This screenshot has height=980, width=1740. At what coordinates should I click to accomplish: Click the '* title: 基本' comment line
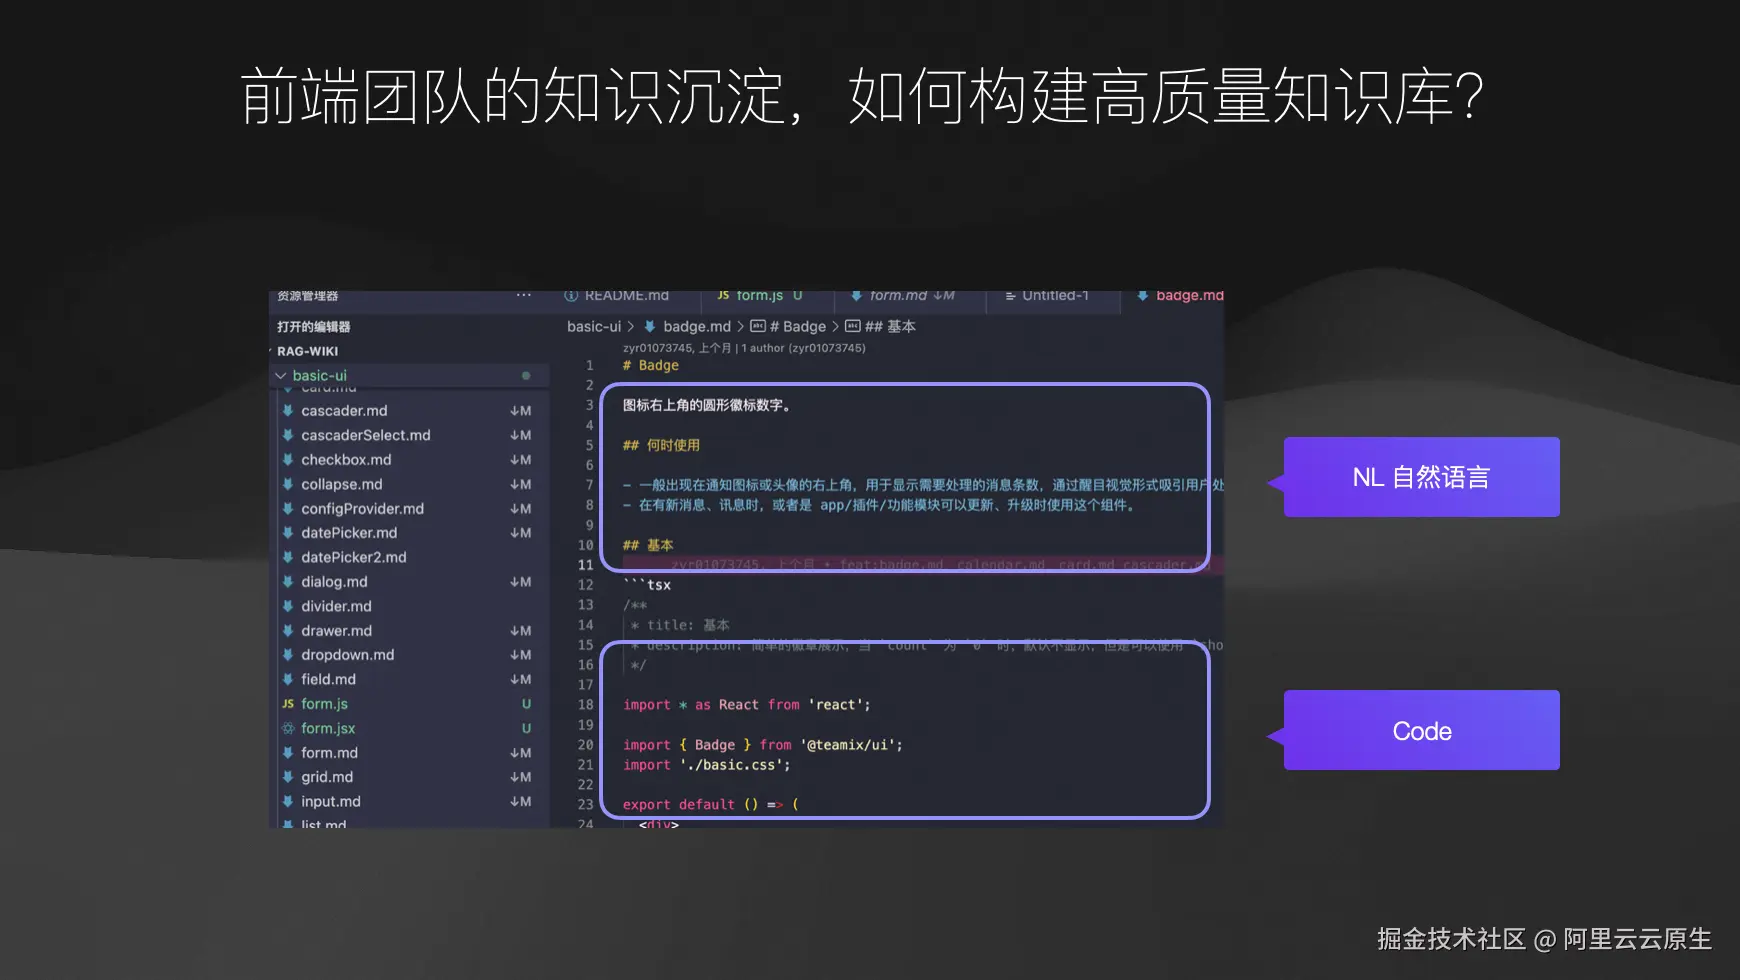point(680,625)
